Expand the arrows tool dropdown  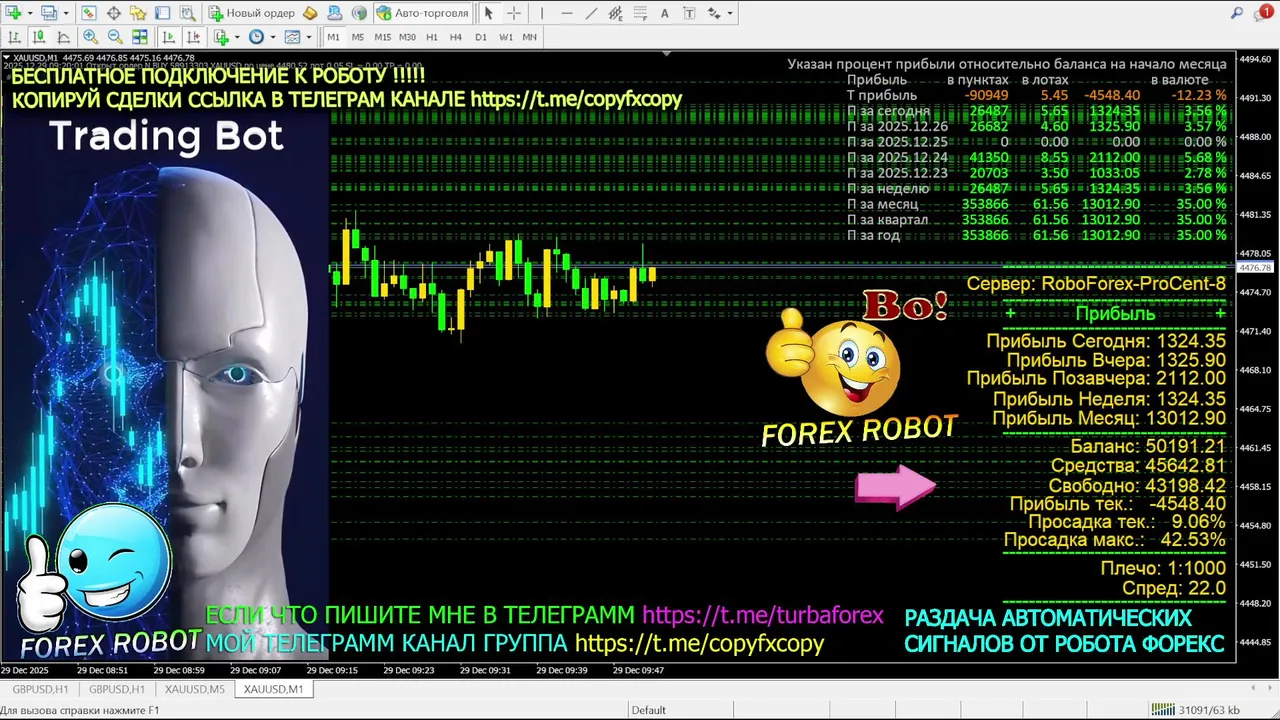coord(730,13)
